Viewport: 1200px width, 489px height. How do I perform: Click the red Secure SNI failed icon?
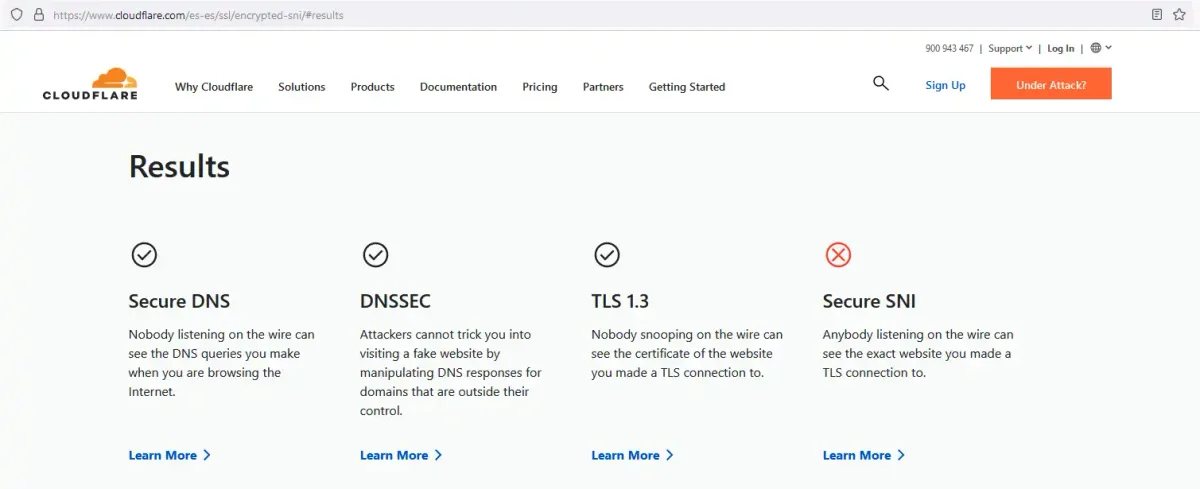838,255
